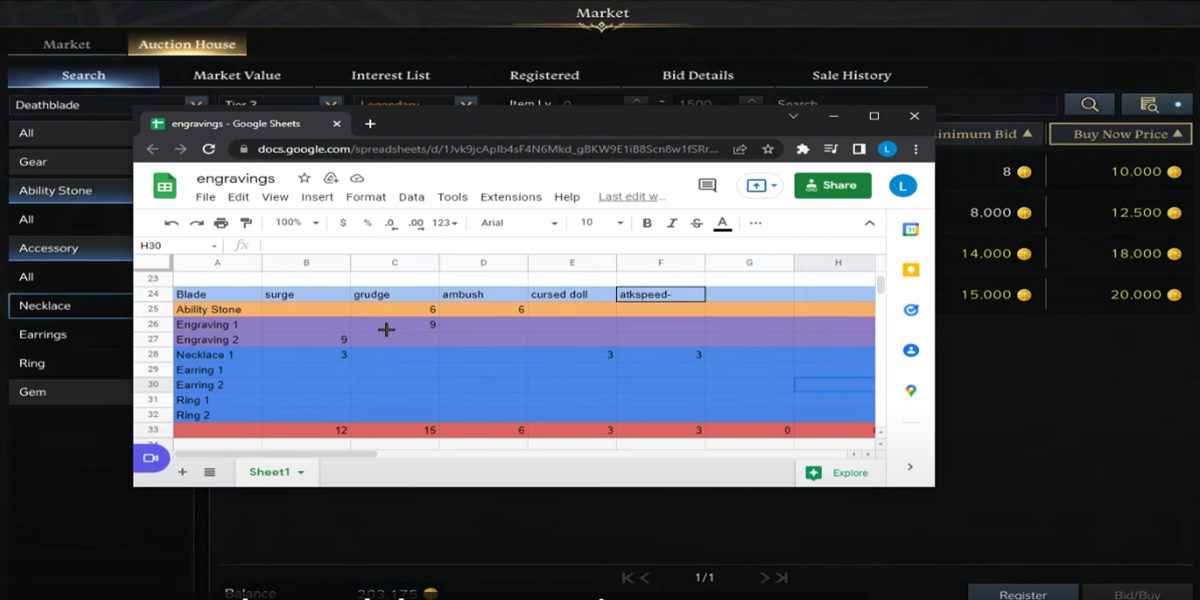Open the Extensions menu

click(x=511, y=197)
